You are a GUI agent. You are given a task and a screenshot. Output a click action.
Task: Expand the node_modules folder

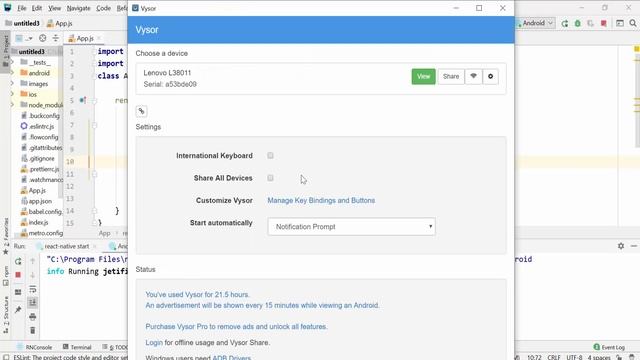[x=12, y=105]
